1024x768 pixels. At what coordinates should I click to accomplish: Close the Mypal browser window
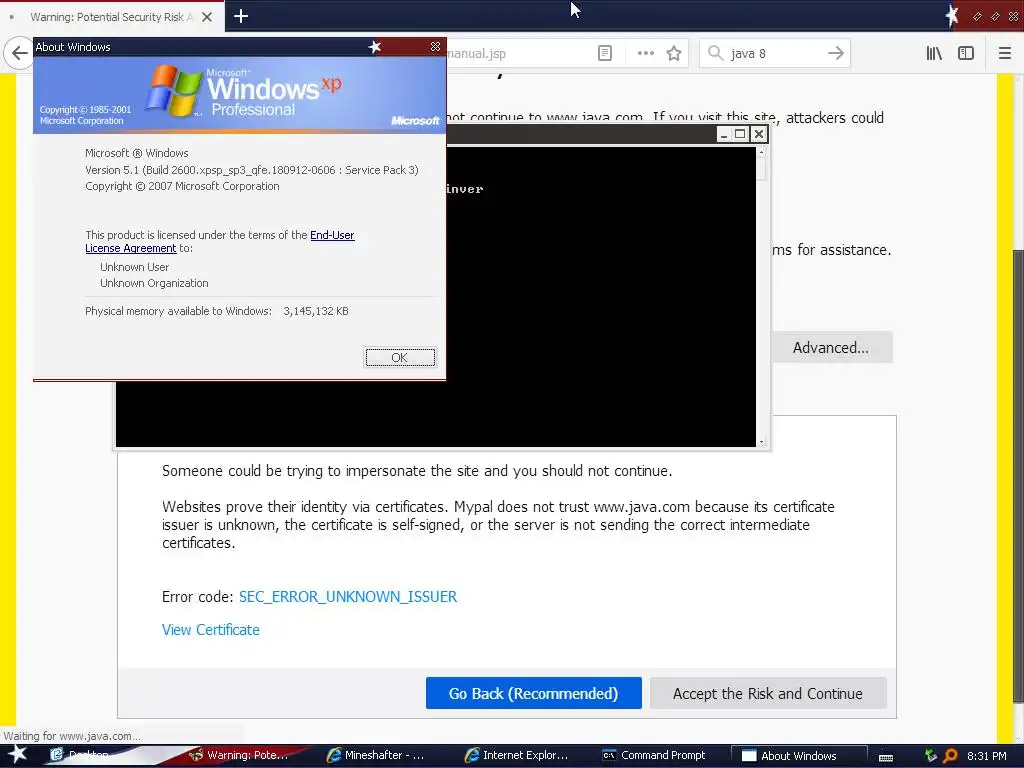click(x=1013, y=17)
